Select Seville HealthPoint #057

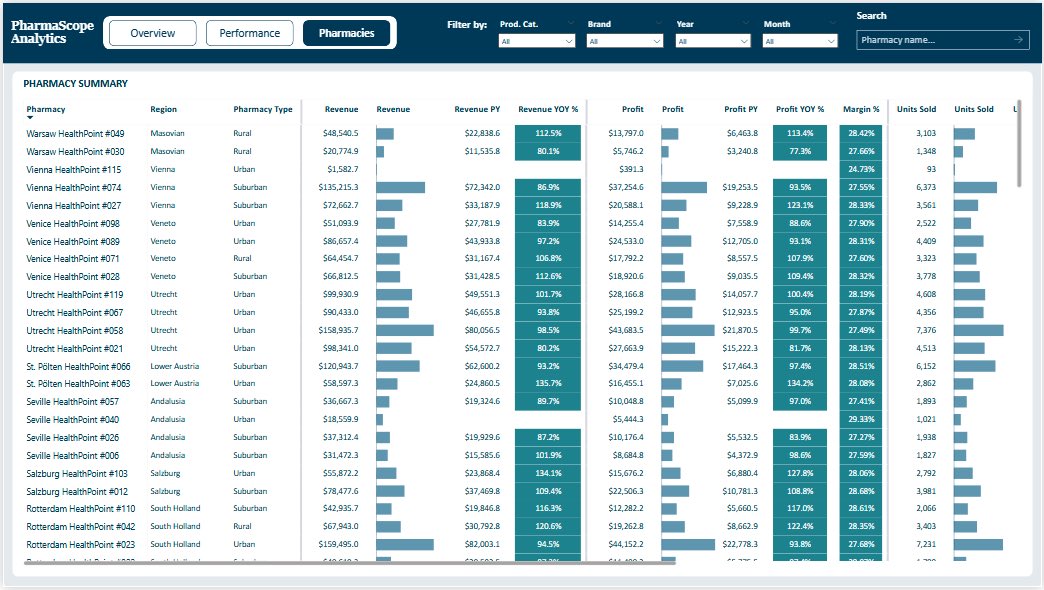tap(73, 401)
